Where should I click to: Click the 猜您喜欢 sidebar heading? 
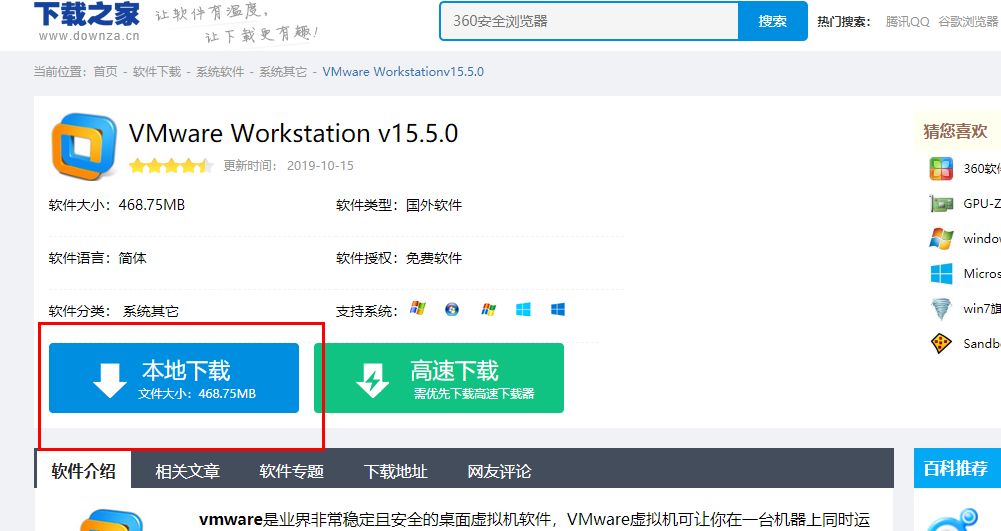(955, 131)
